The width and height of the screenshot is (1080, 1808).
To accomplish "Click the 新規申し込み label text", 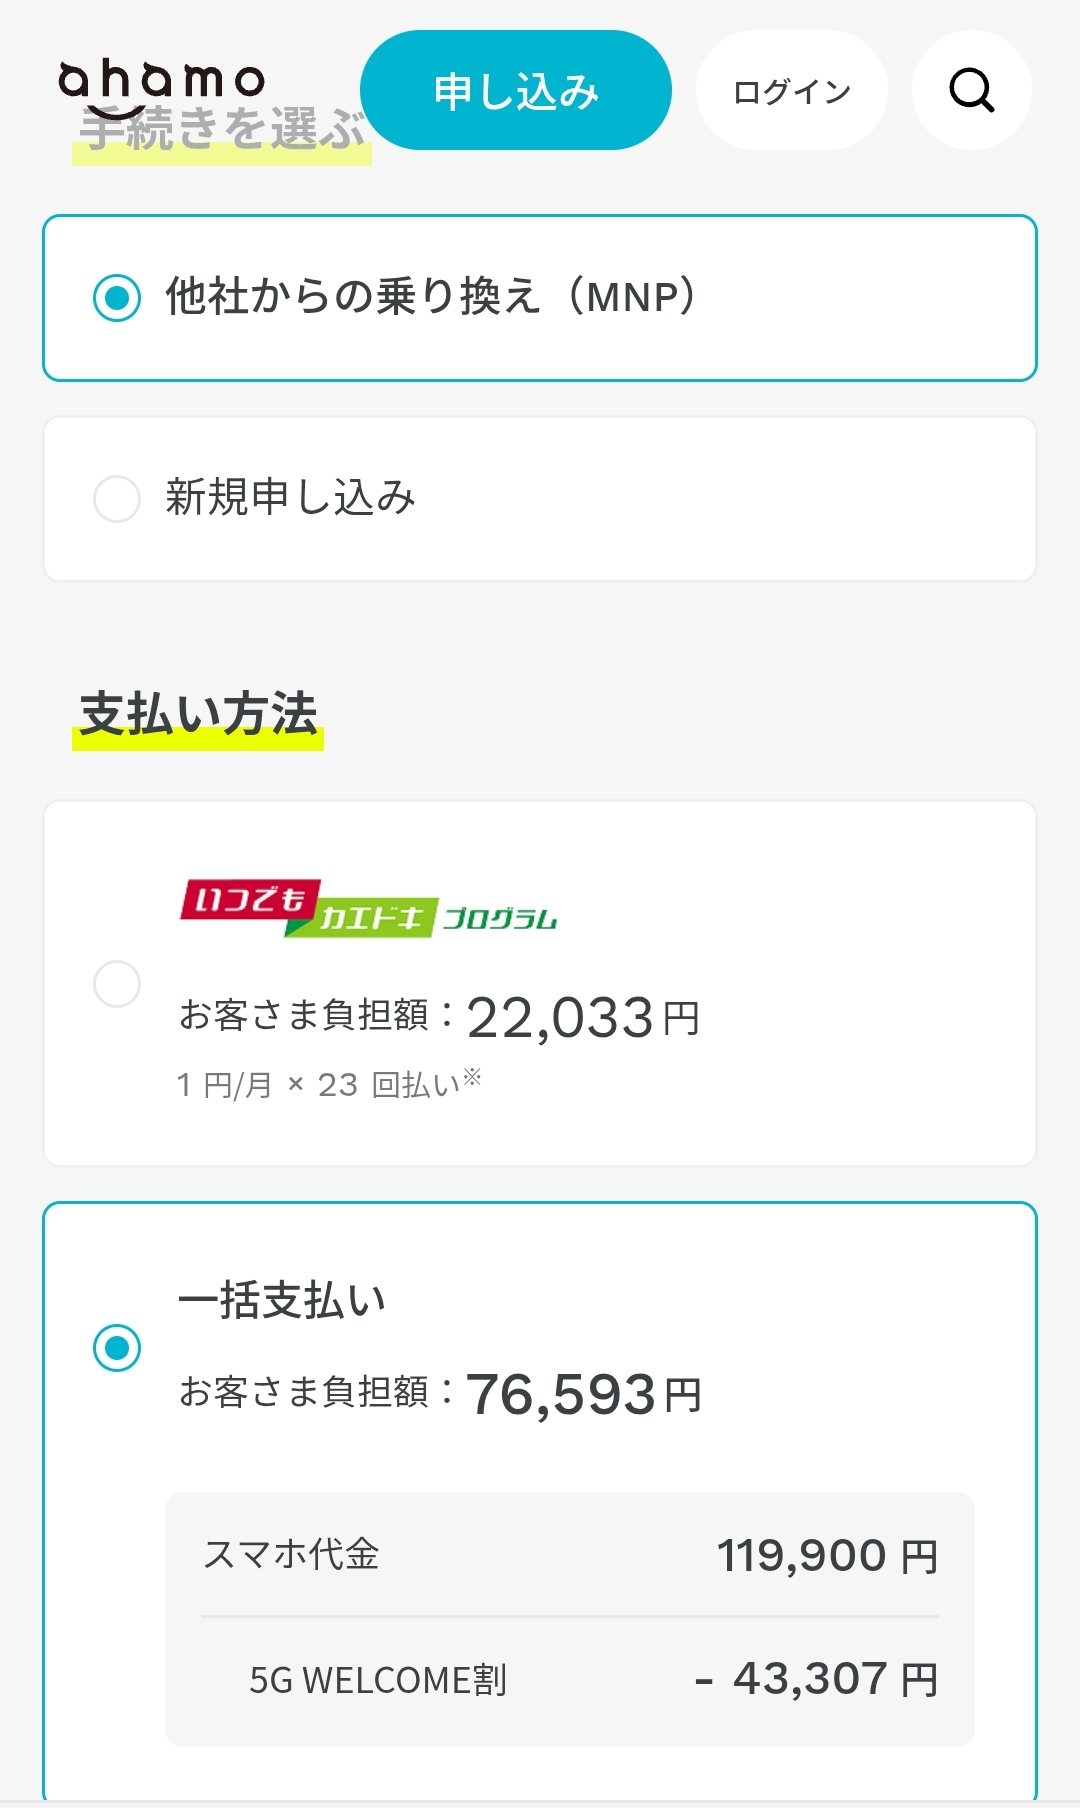I will [x=290, y=498].
